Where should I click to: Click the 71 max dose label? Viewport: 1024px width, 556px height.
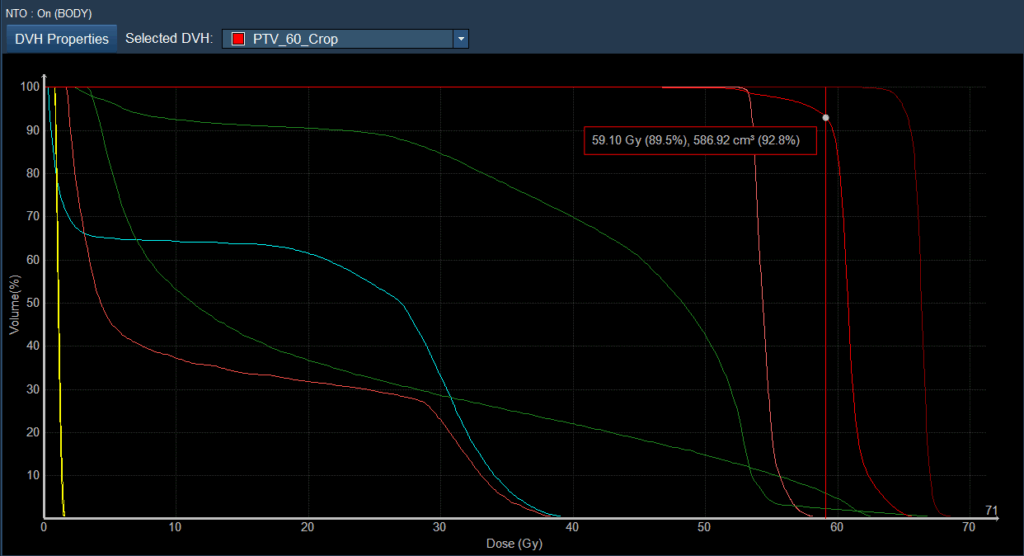click(991, 511)
